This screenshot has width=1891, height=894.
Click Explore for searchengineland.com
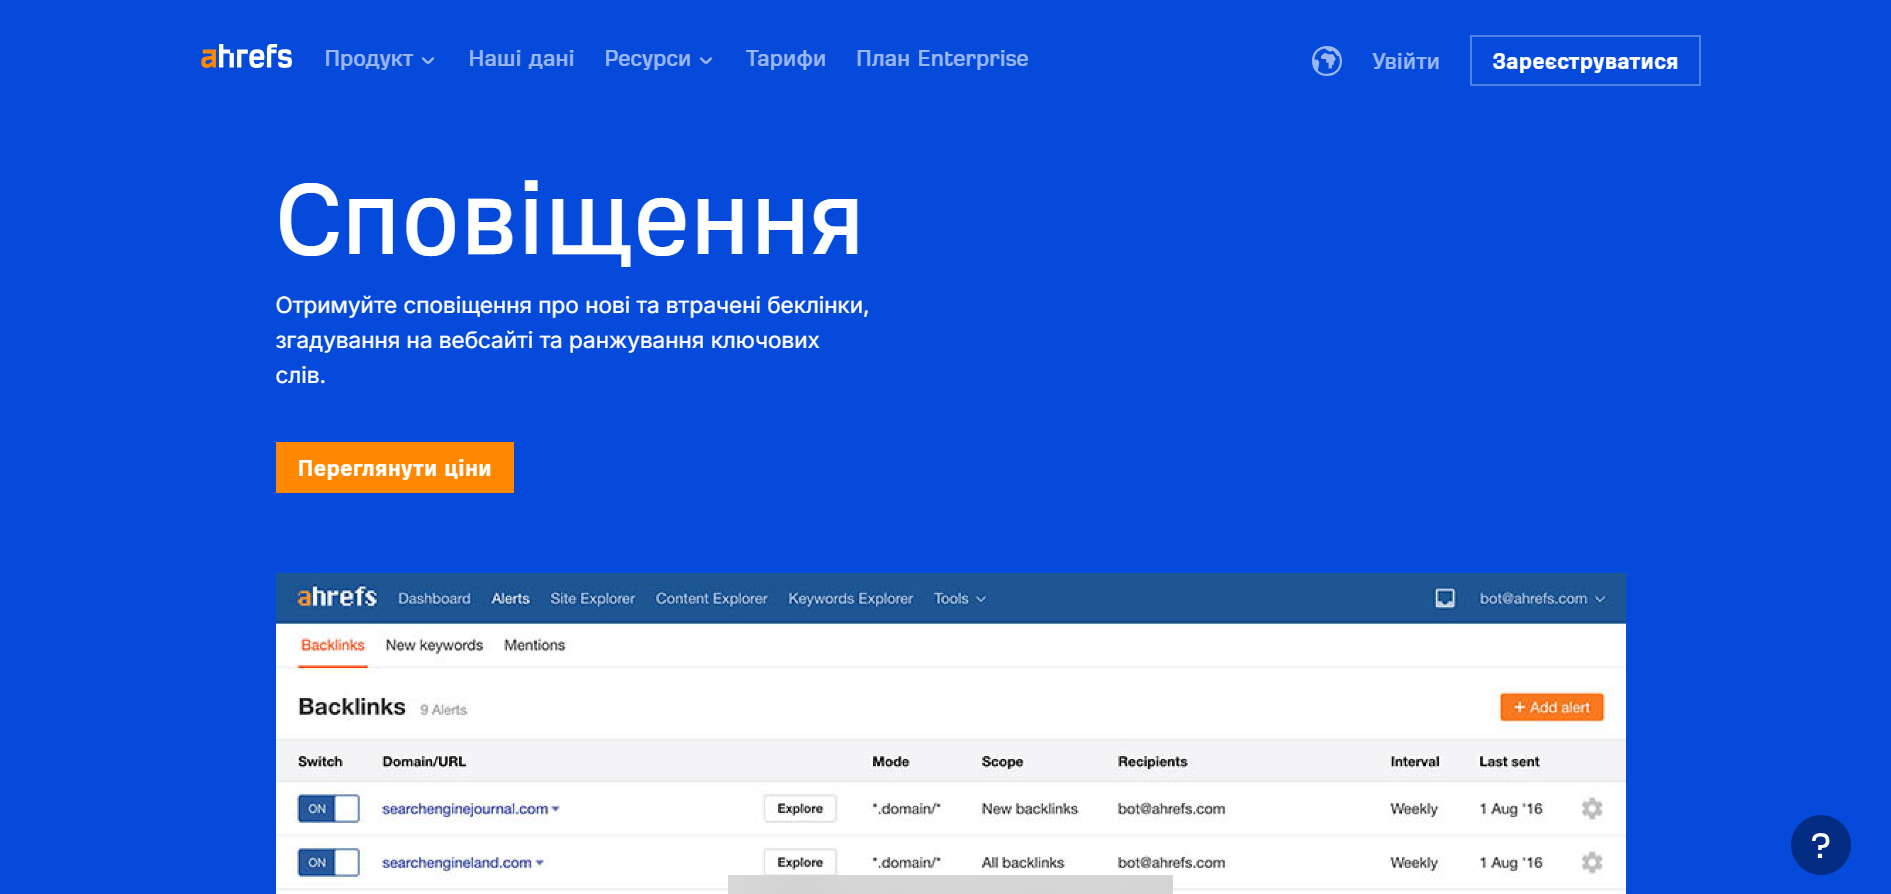coord(799,862)
